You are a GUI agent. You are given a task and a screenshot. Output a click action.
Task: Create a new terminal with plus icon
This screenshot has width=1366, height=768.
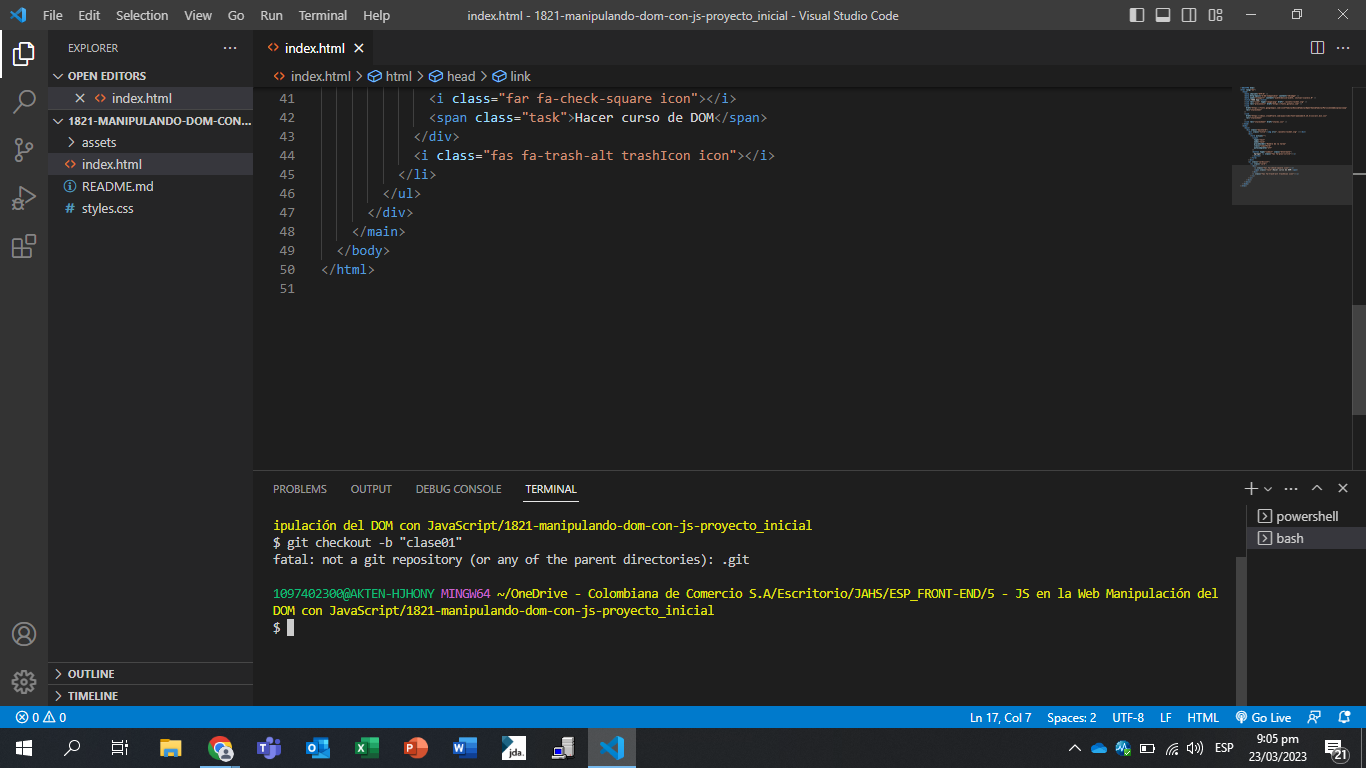tap(1250, 489)
